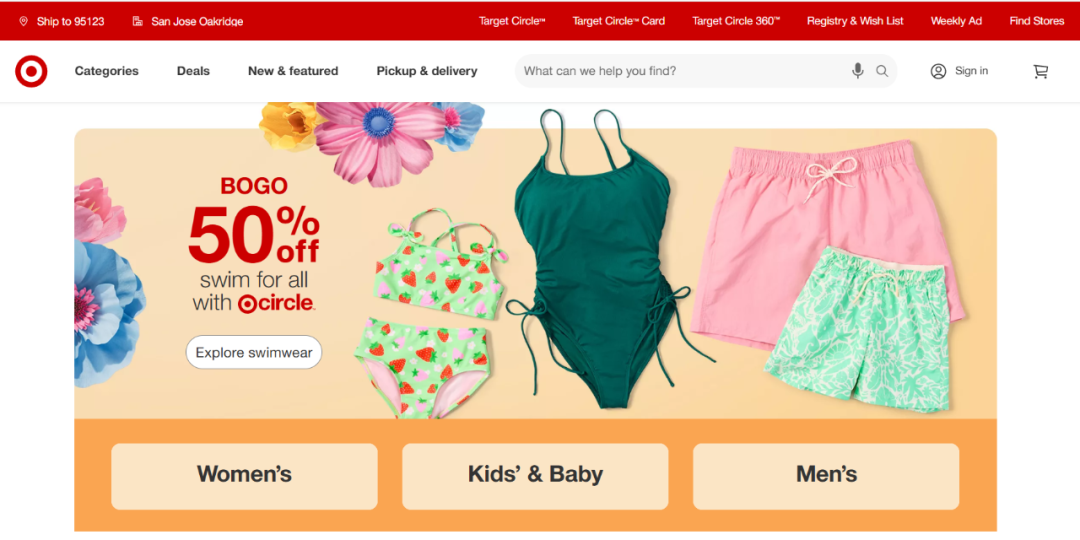Click the account profile icon
This screenshot has height=540, width=1080.
(x=938, y=71)
